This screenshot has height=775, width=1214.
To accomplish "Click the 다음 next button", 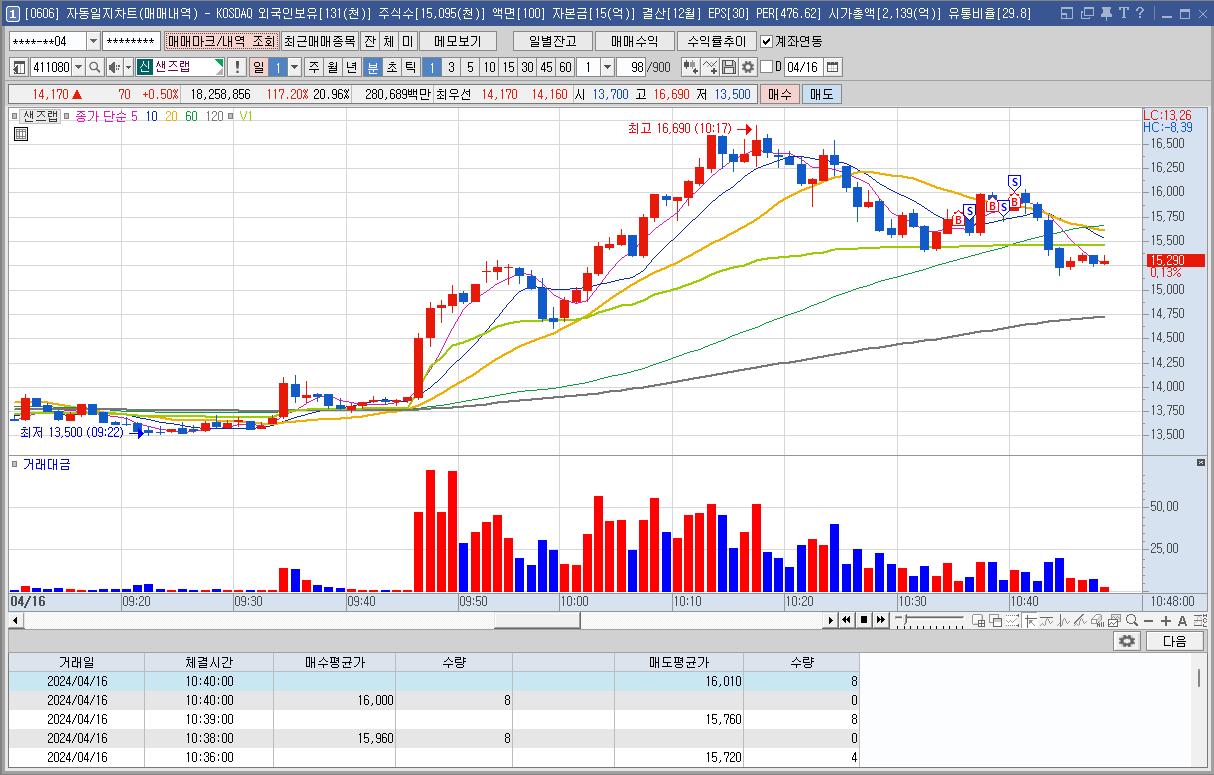I will coord(1175,641).
